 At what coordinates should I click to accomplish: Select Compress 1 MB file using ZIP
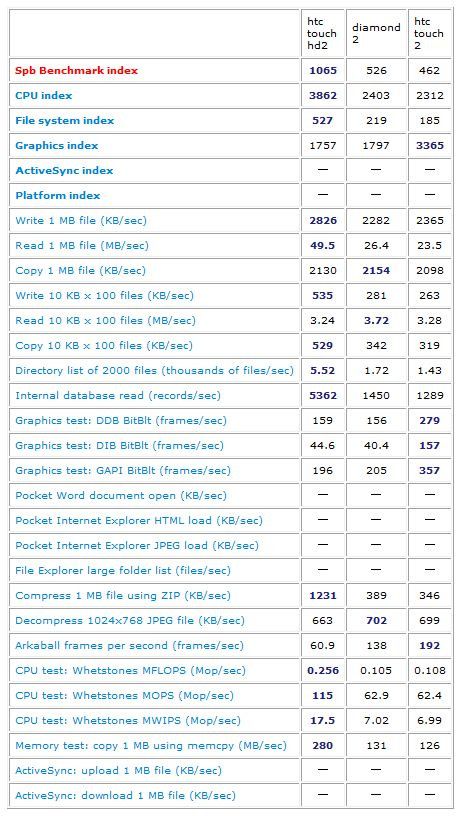tap(123, 595)
